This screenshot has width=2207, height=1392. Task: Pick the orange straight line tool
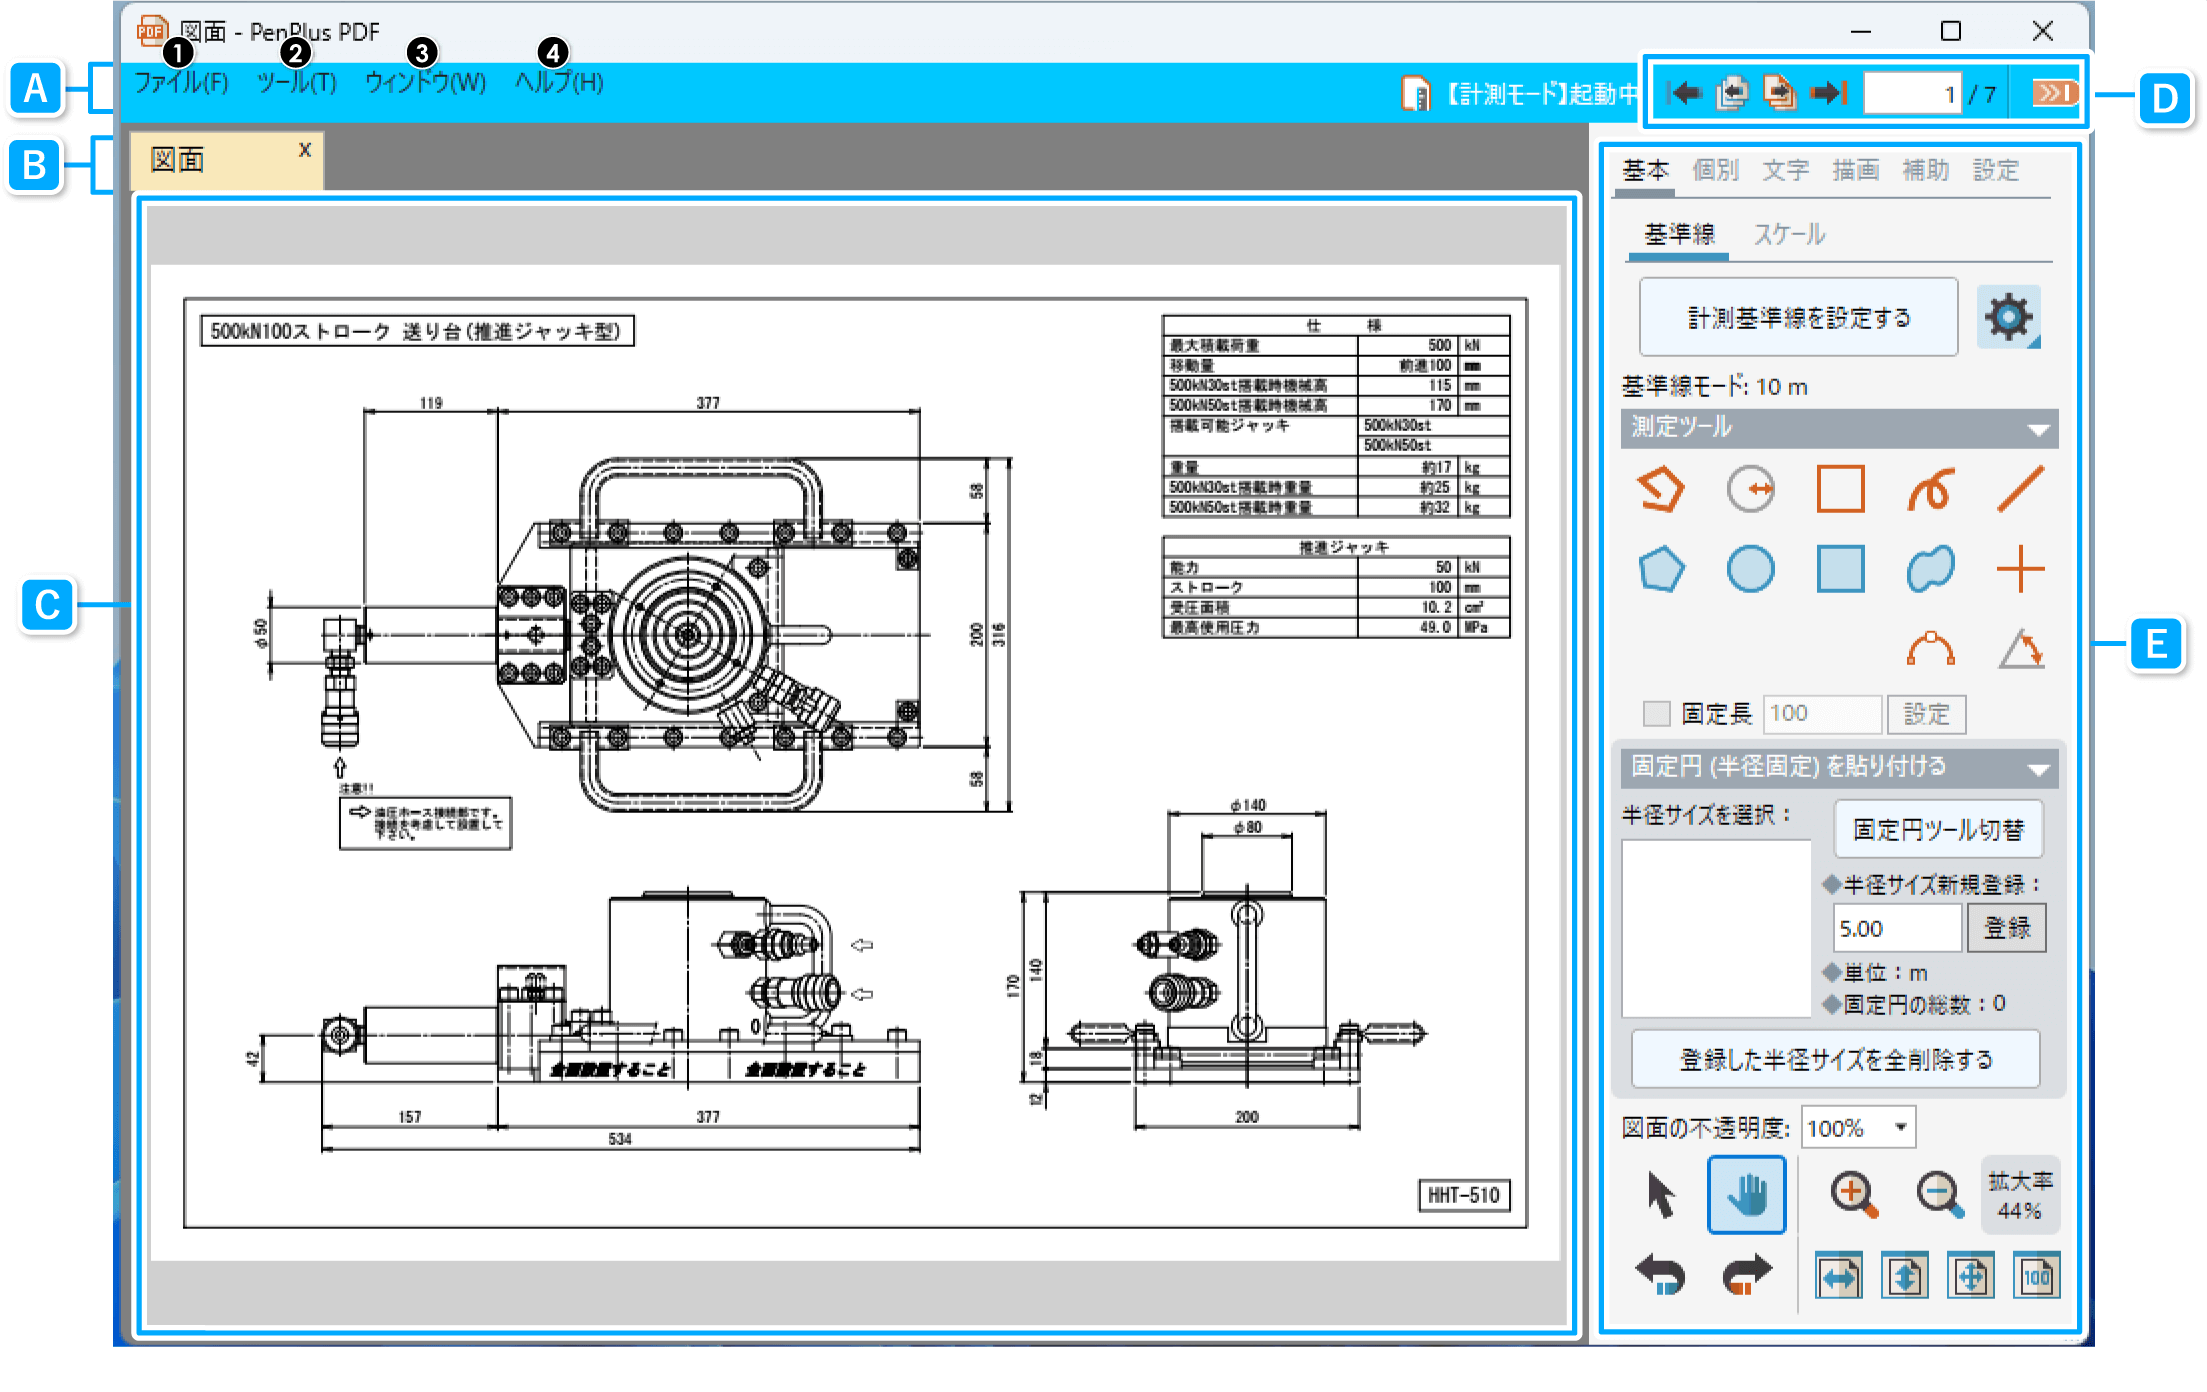(2020, 490)
